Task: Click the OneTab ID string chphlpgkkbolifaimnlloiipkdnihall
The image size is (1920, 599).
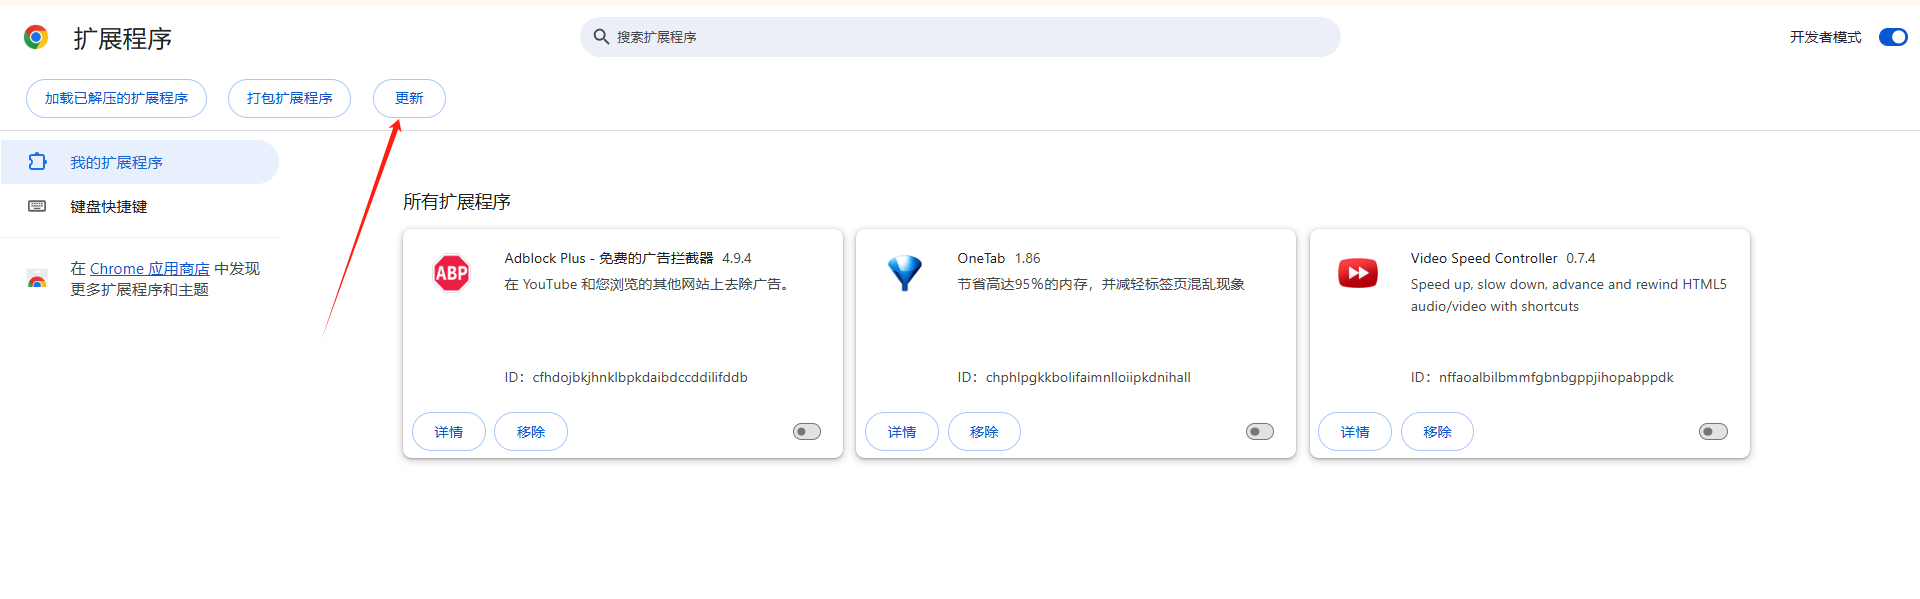Action: [1088, 377]
